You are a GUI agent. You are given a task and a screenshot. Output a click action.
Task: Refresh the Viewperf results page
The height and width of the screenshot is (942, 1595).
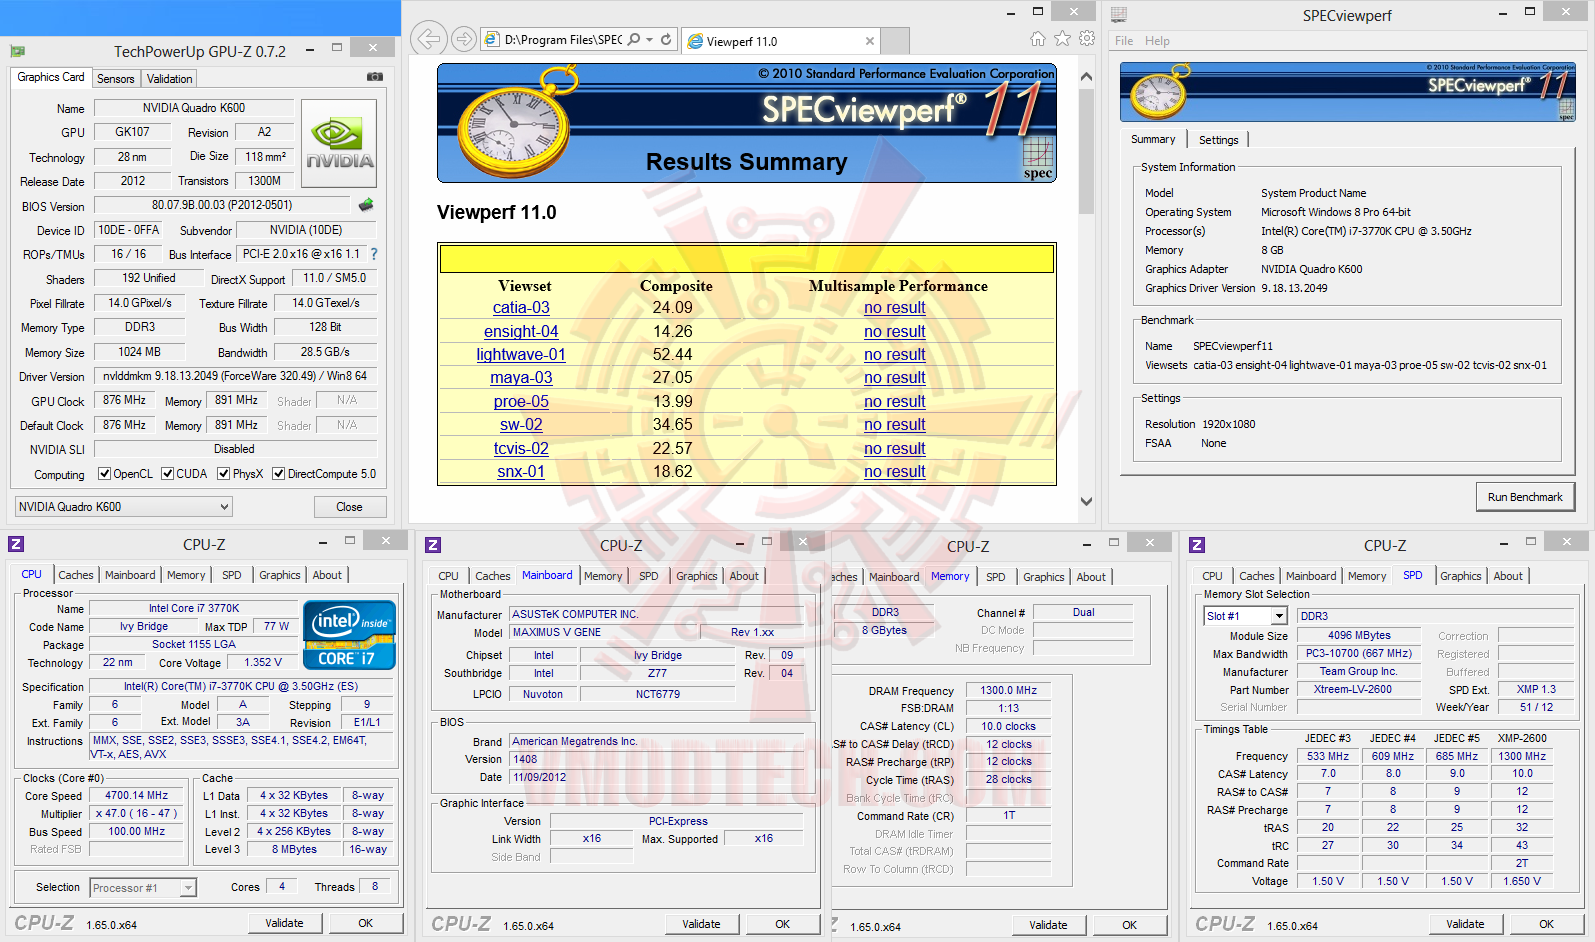click(x=666, y=40)
